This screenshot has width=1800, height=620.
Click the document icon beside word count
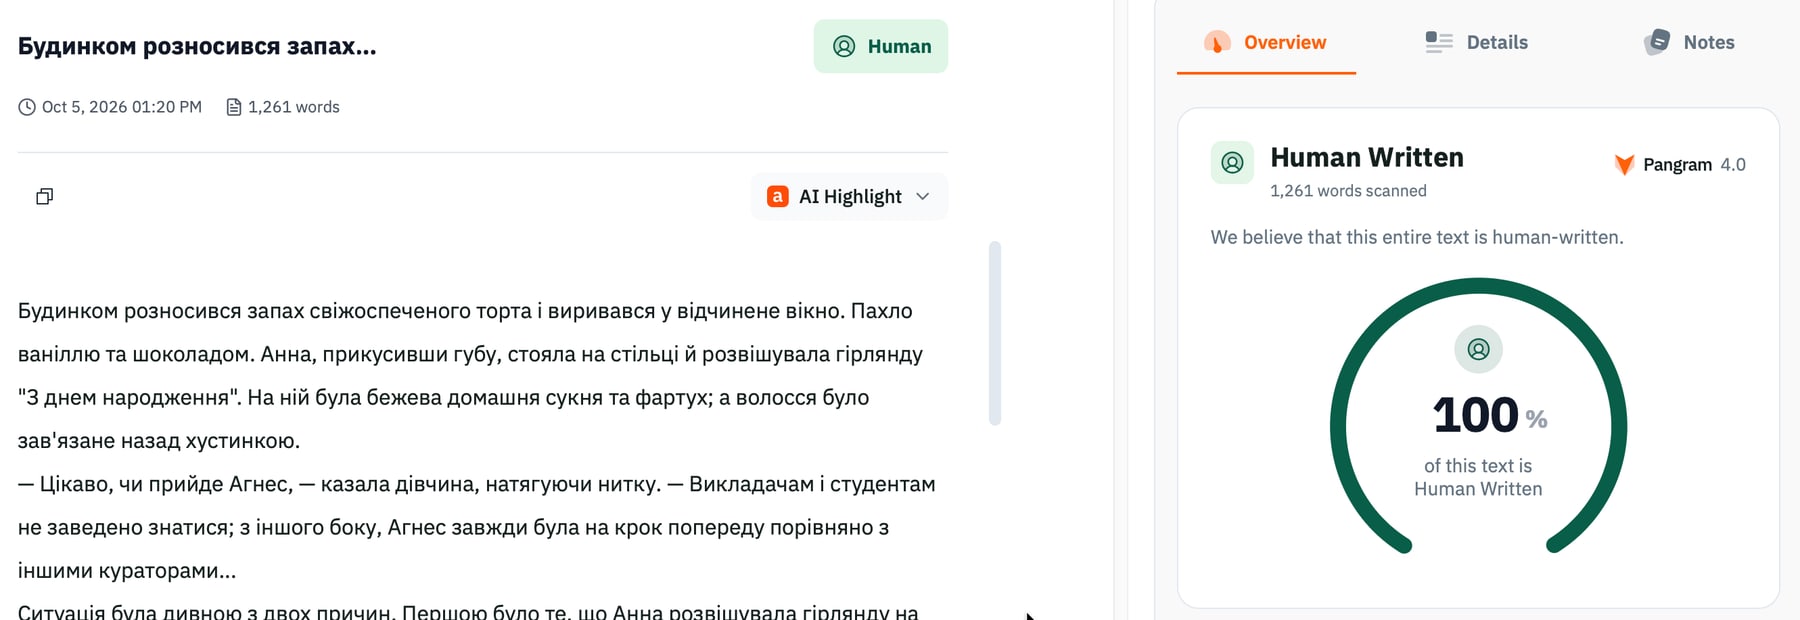click(x=234, y=107)
